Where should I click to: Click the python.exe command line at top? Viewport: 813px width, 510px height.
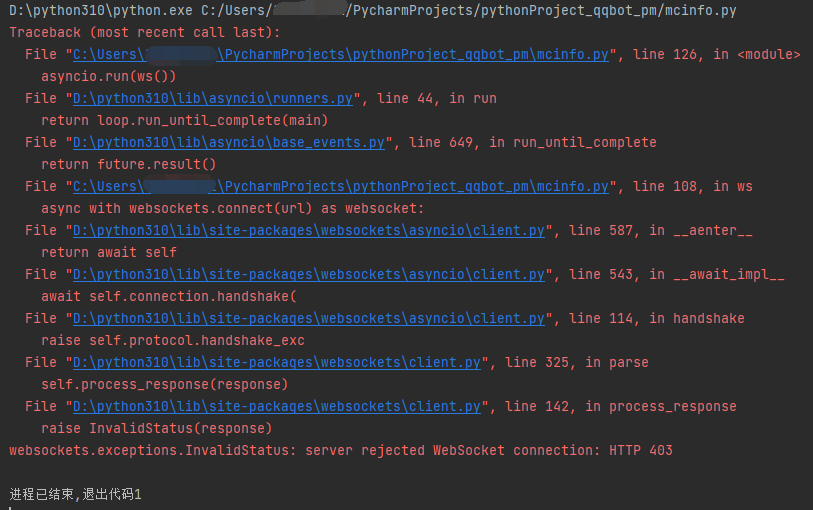click(372, 10)
